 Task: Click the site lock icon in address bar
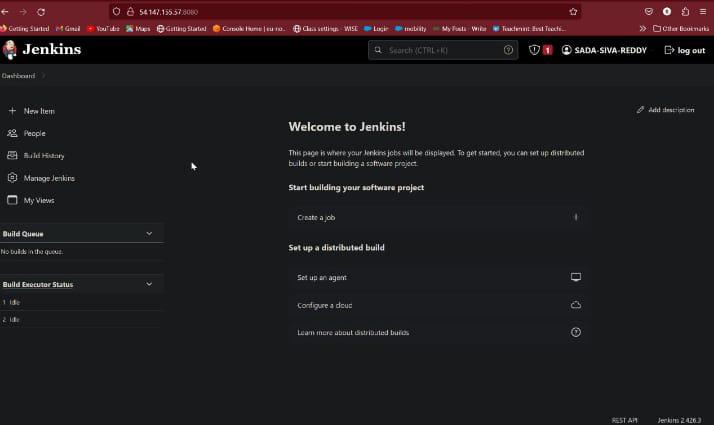pos(130,12)
